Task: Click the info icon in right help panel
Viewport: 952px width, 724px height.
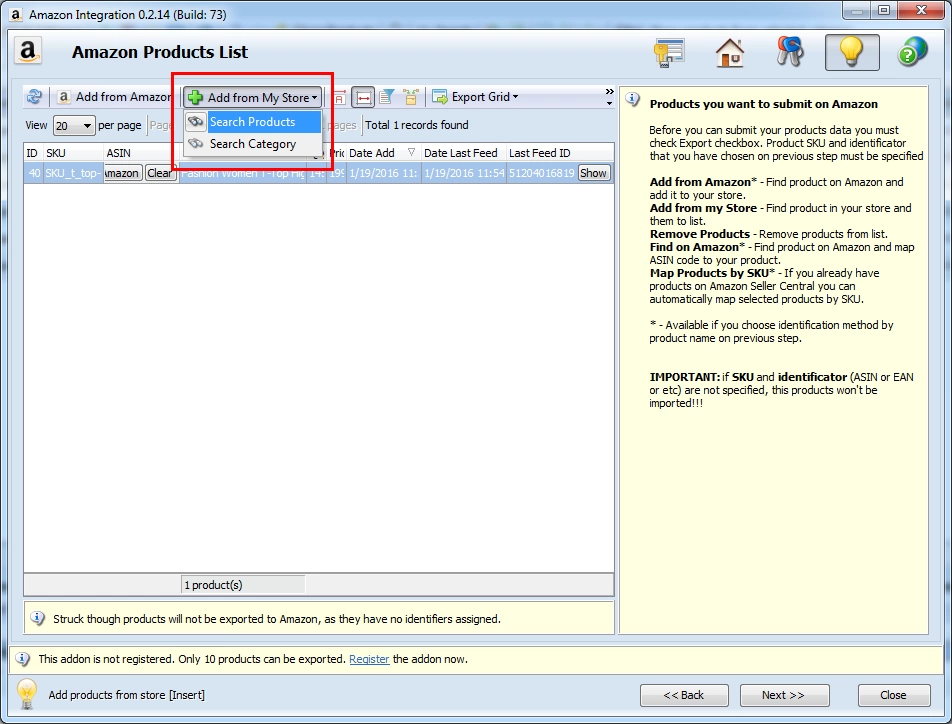Action: click(x=633, y=100)
